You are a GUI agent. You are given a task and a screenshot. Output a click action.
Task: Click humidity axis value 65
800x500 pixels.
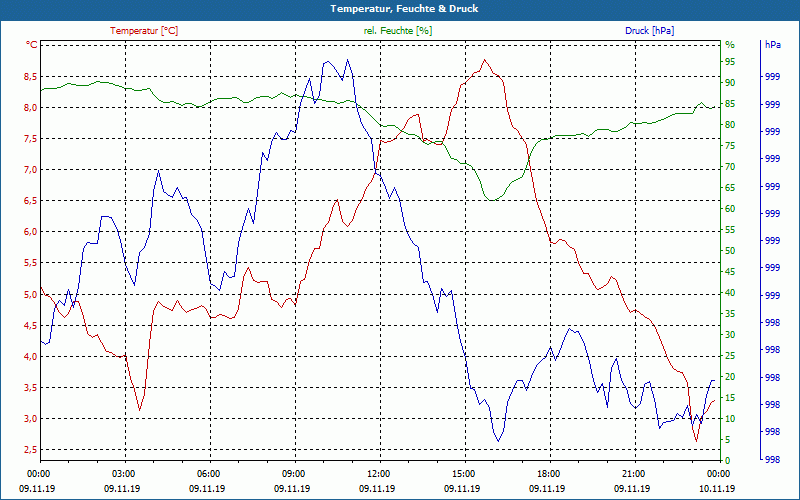pos(730,188)
